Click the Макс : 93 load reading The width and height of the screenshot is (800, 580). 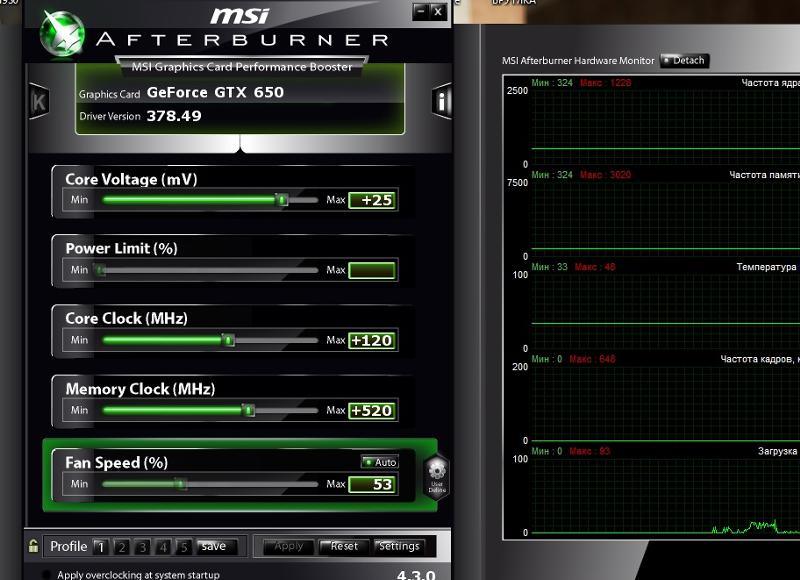[589, 451]
